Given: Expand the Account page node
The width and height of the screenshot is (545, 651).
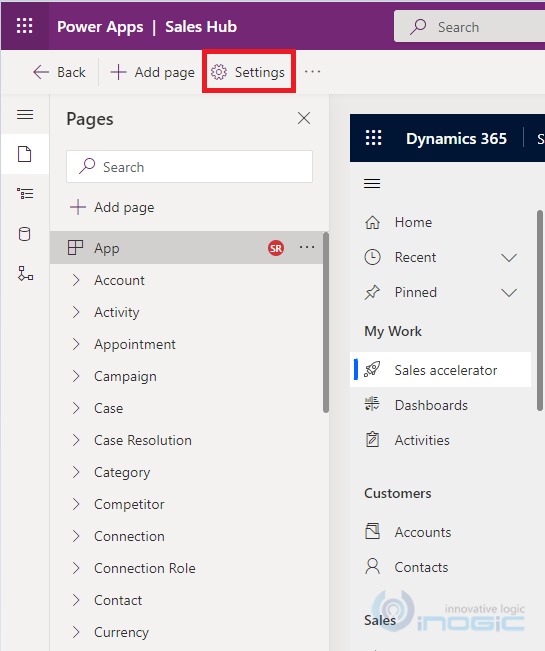Looking at the screenshot, I should pyautogui.click(x=76, y=280).
